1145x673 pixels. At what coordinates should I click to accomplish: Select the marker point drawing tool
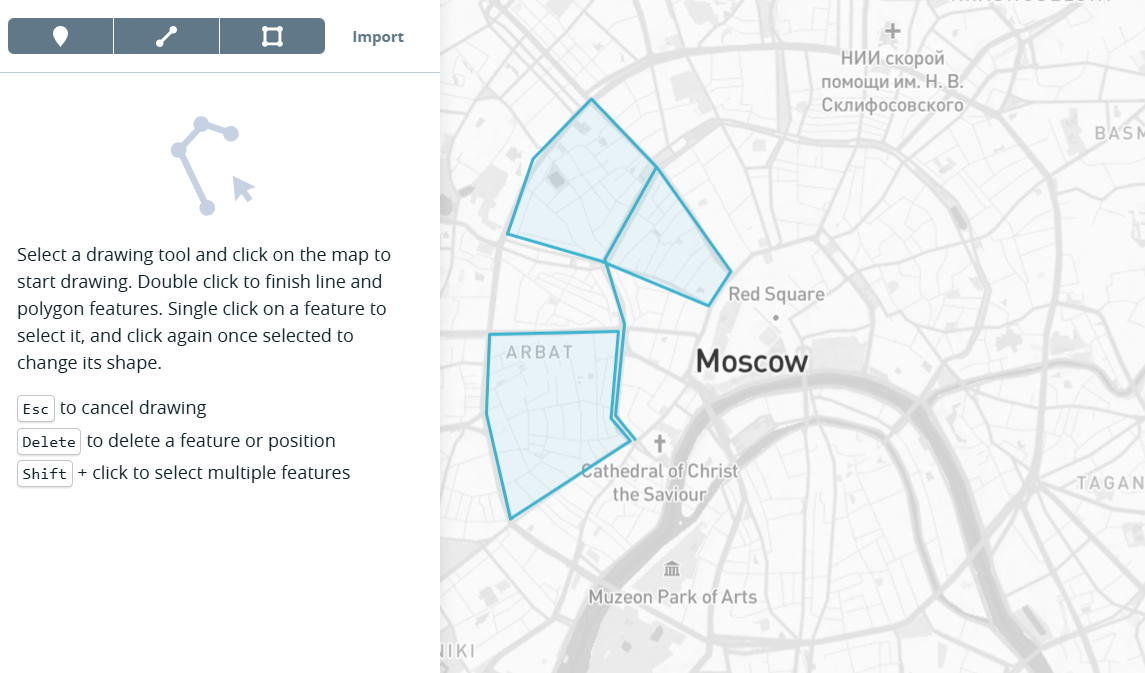(60, 37)
